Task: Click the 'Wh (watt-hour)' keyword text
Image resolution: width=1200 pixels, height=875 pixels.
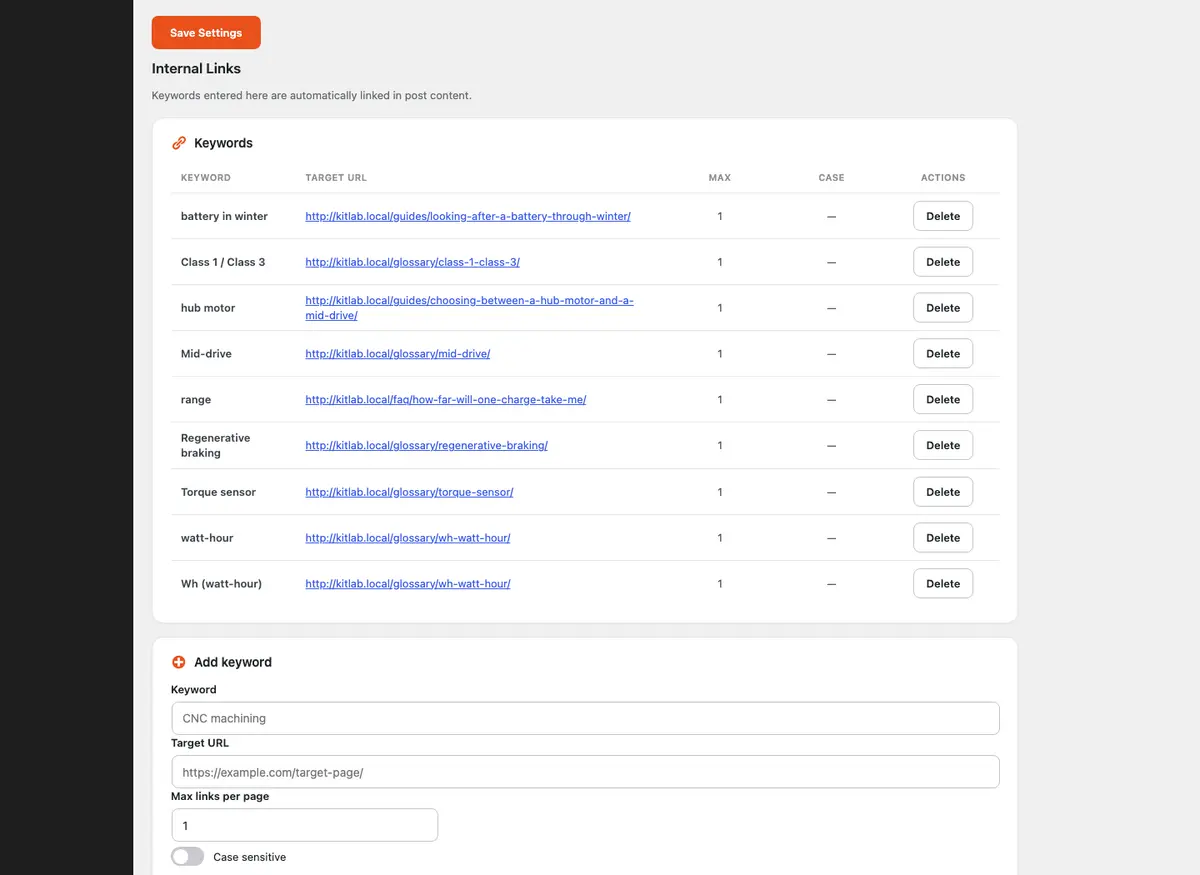Action: coord(221,584)
